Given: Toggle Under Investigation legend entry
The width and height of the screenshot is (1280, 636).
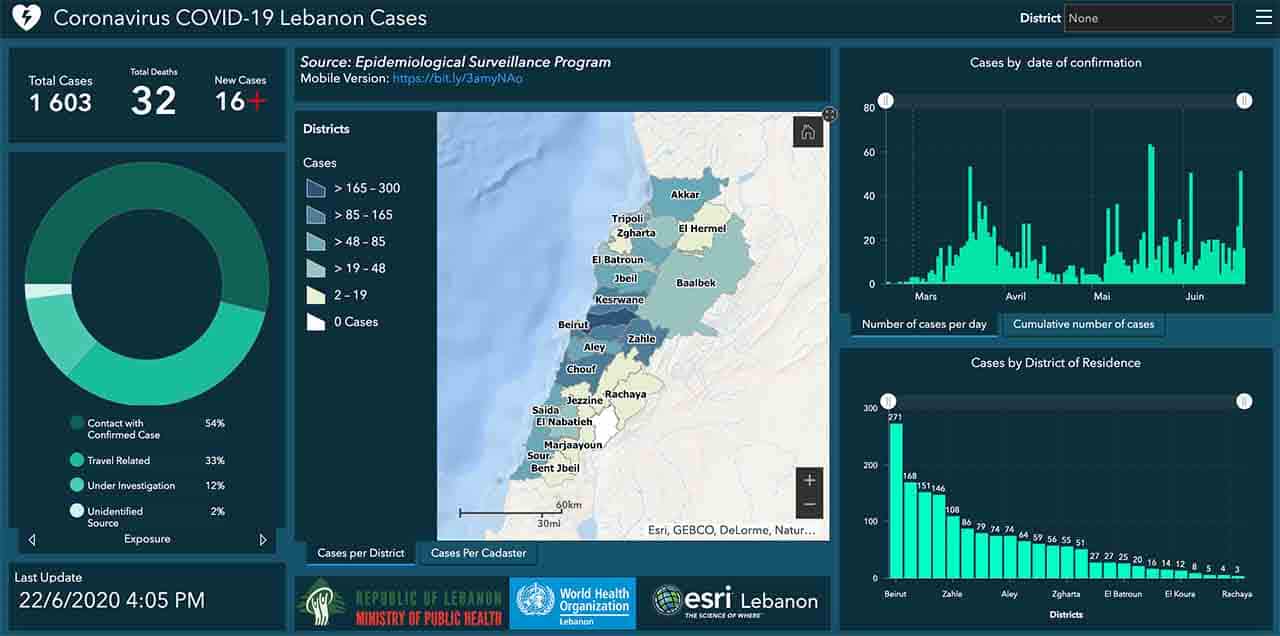Looking at the screenshot, I should (x=77, y=485).
